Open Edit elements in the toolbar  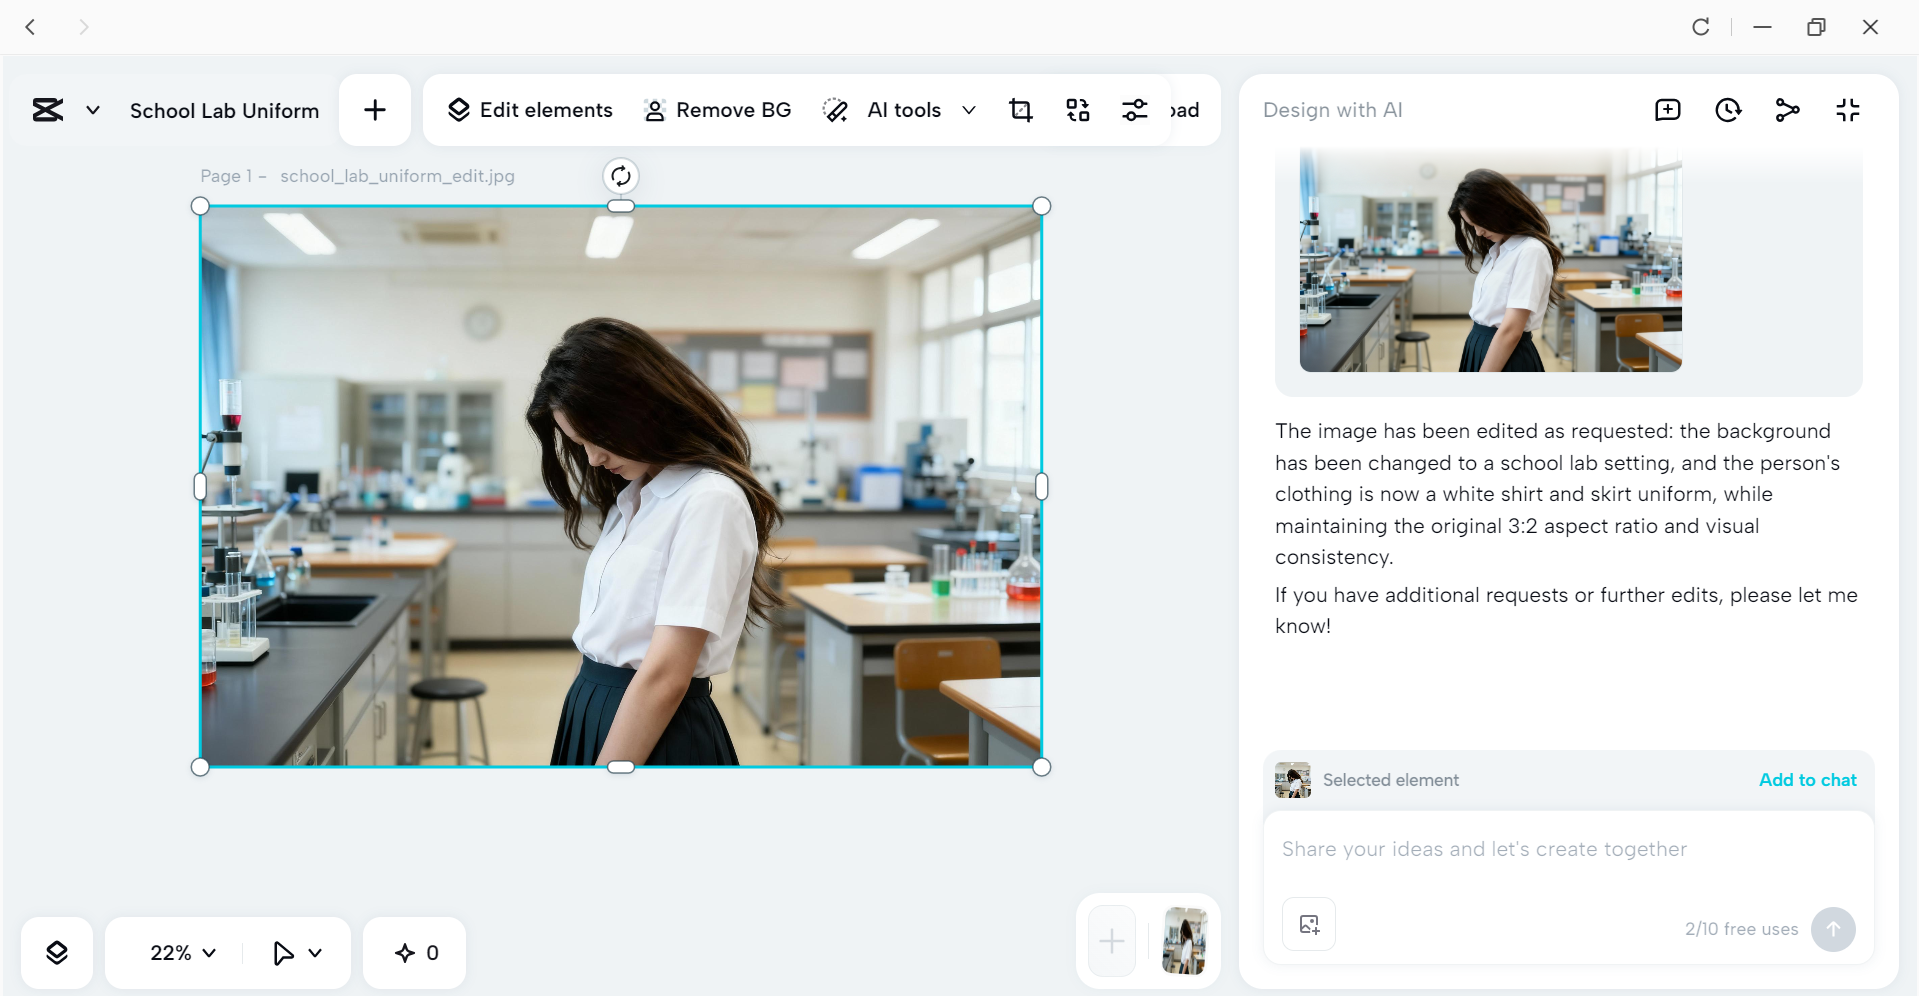[x=529, y=110]
